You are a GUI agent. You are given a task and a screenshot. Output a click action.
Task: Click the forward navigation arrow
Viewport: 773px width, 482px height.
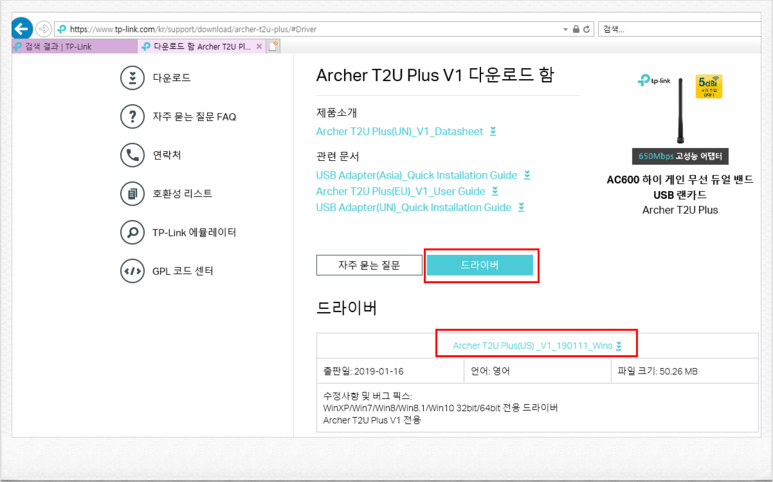pyautogui.click(x=43, y=29)
